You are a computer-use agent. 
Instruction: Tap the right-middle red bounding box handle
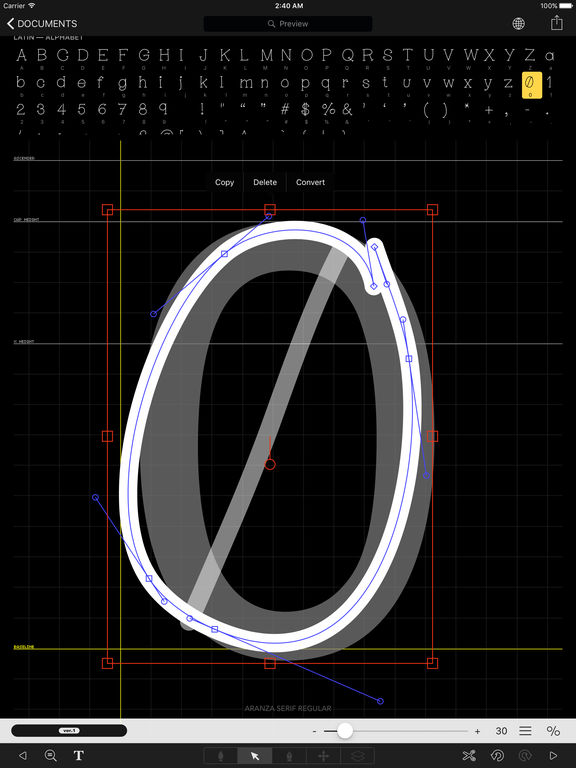tap(432, 436)
